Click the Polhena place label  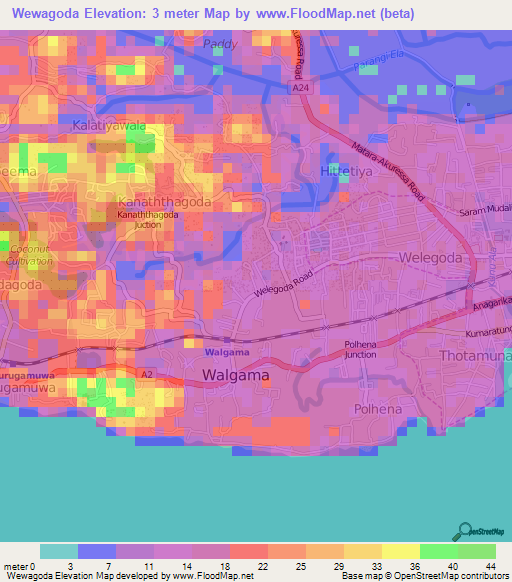tap(378, 409)
